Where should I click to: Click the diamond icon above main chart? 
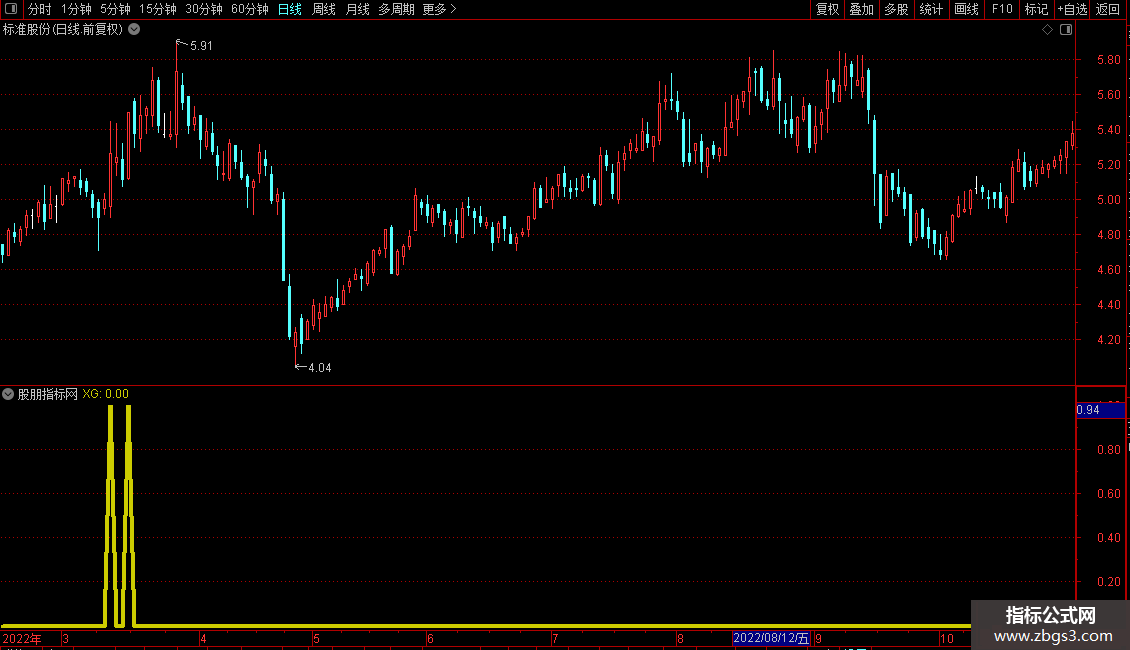coord(1047,30)
